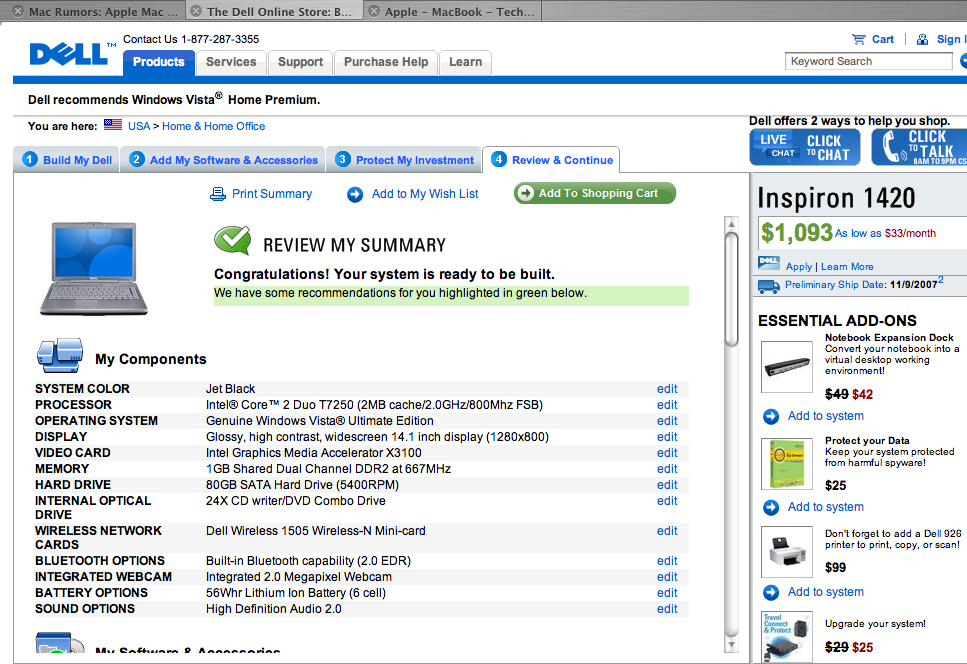967x664 pixels.
Task: Click the My Components computers icon
Action: point(60,355)
